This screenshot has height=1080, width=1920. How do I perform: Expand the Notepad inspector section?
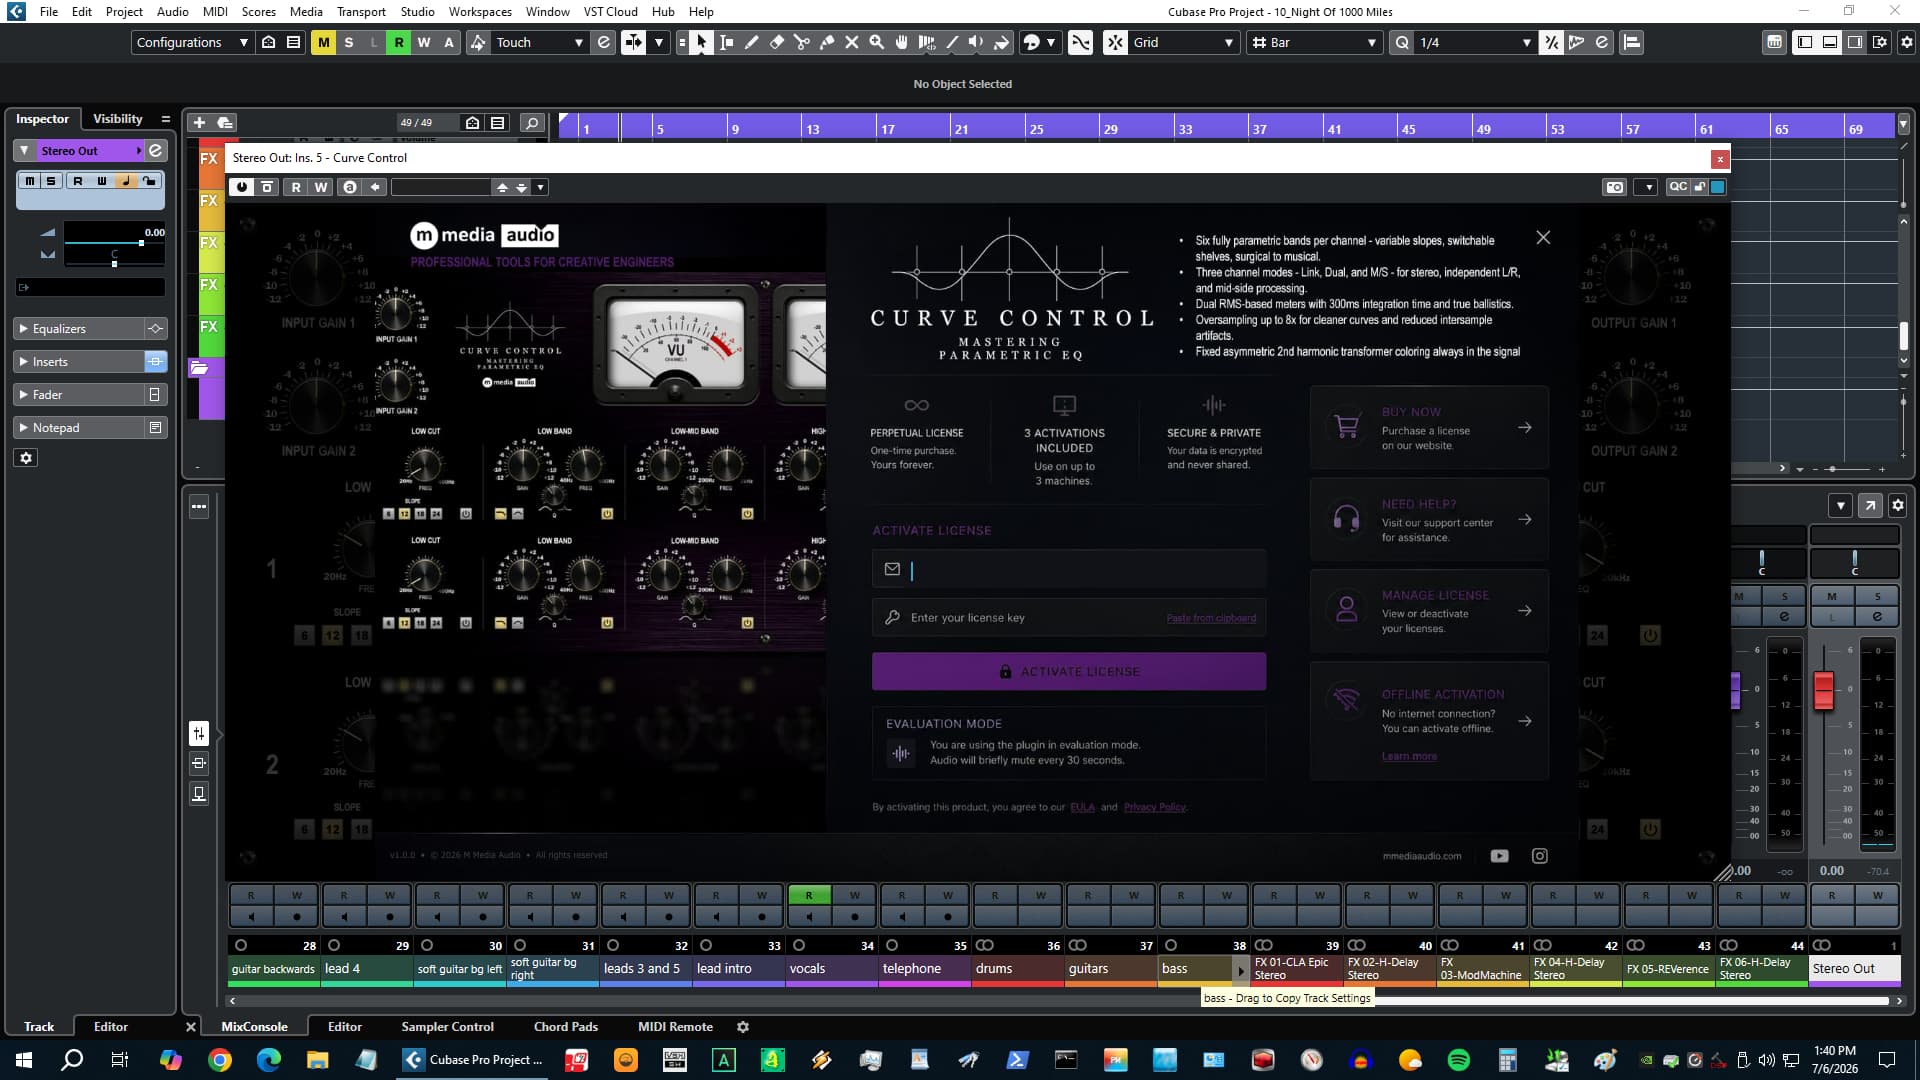(x=78, y=428)
